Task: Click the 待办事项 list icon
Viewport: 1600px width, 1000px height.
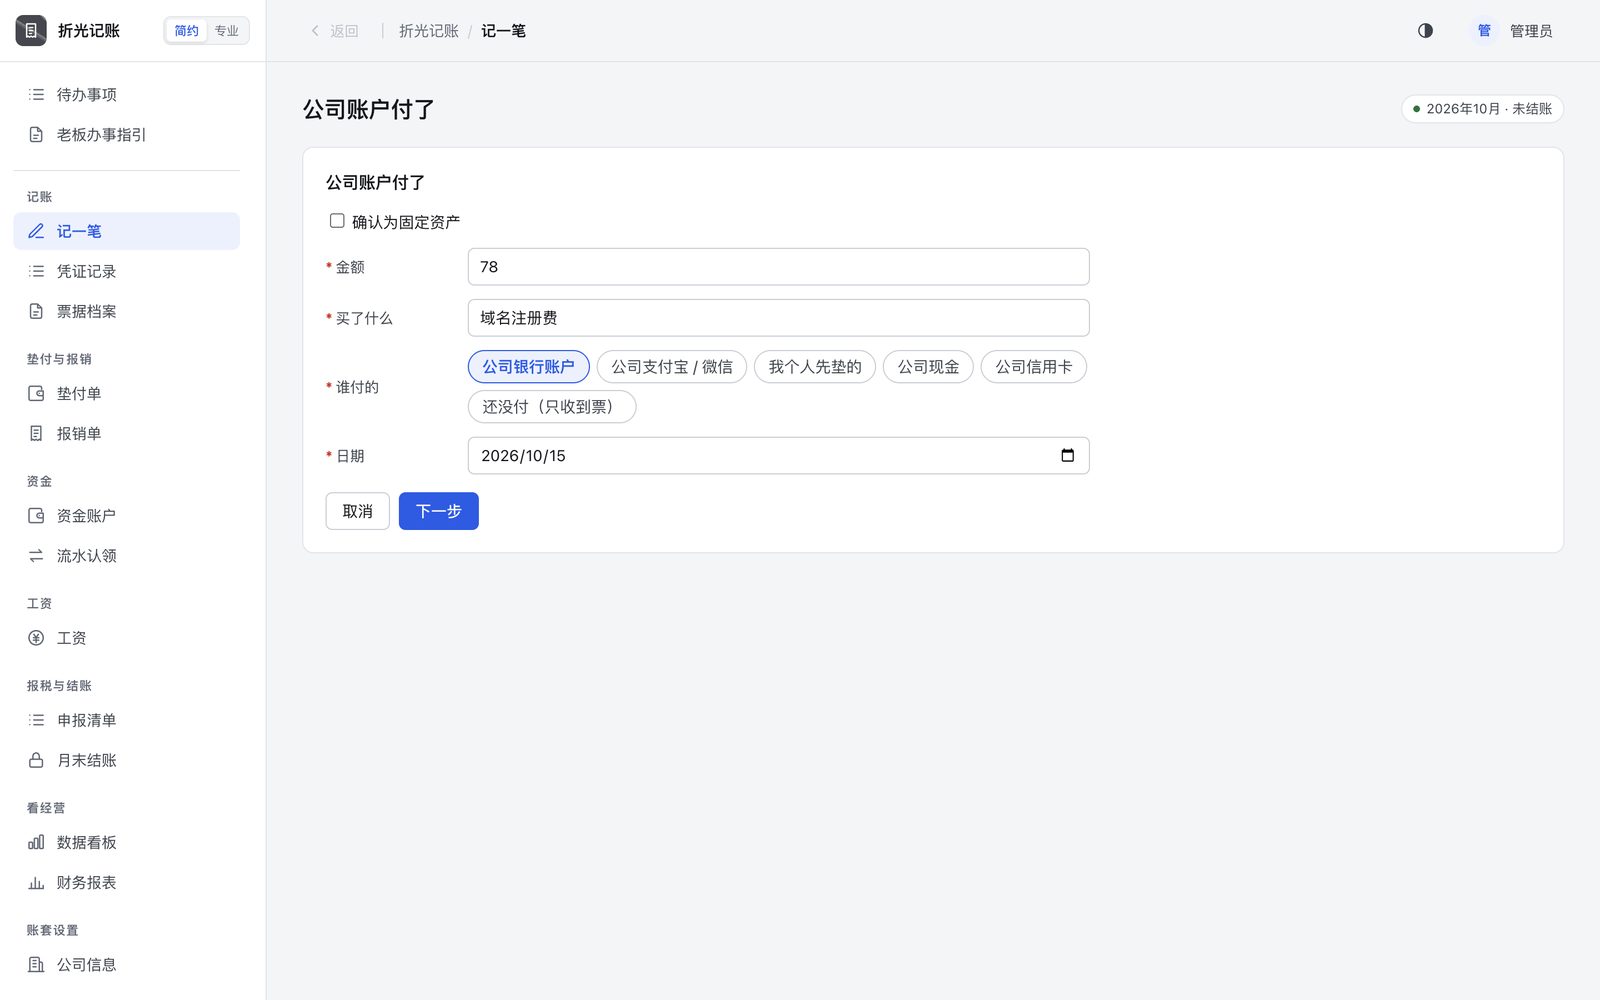Action: click(36, 95)
